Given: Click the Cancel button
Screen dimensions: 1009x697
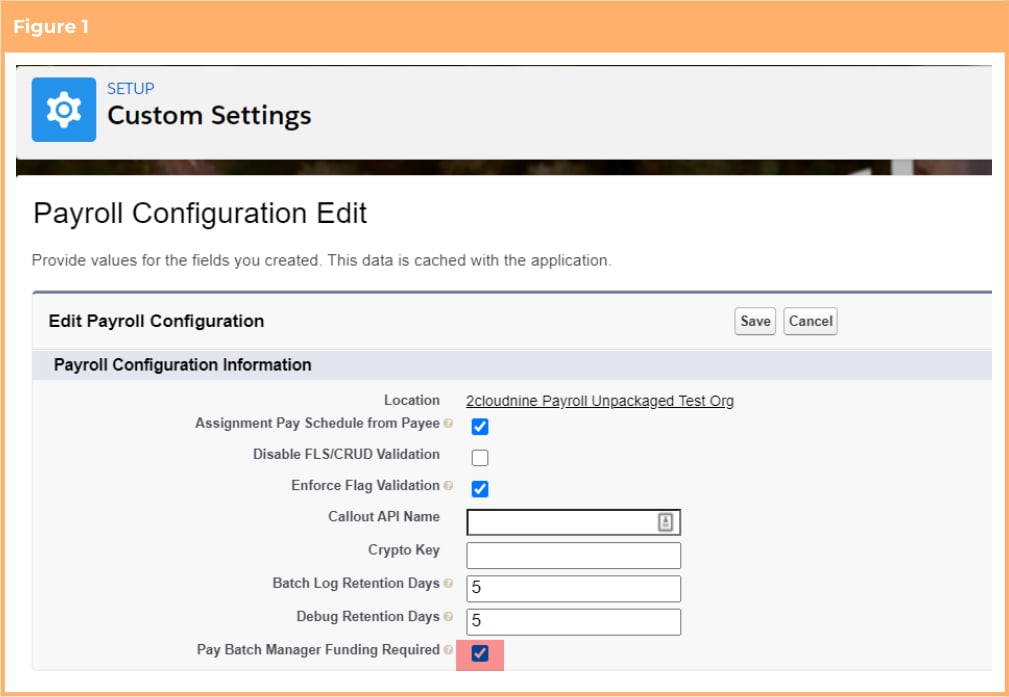Looking at the screenshot, I should [810, 321].
